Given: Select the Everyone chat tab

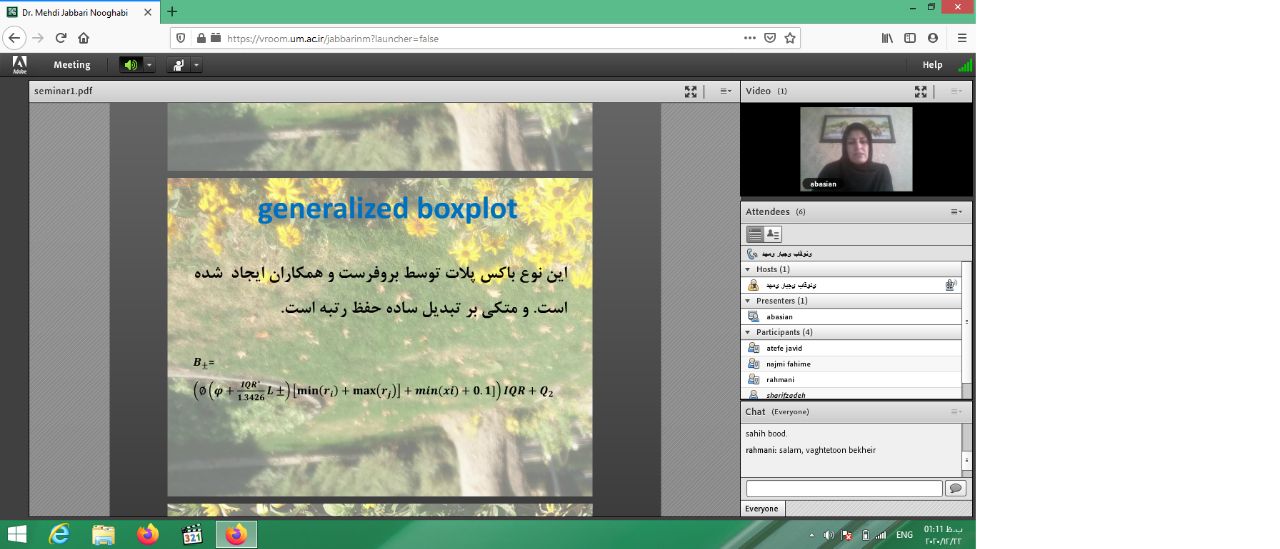Looking at the screenshot, I should (762, 509).
